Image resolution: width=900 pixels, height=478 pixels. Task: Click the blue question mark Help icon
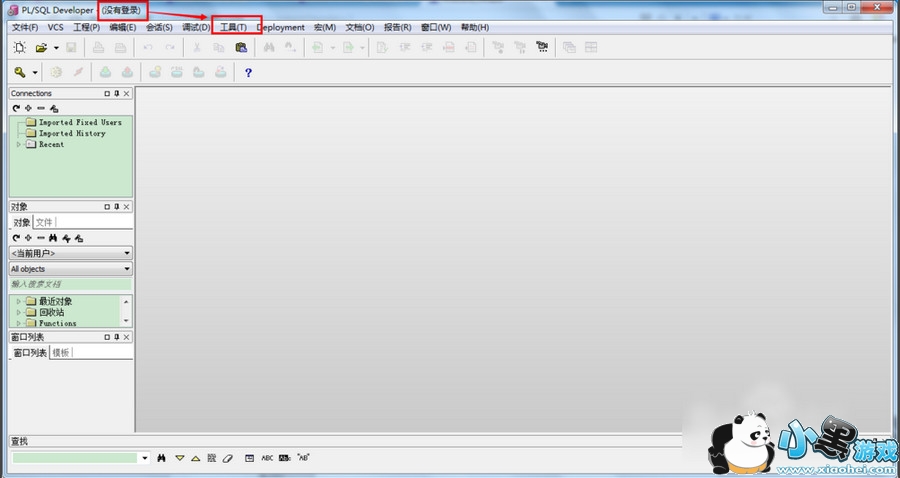point(248,72)
